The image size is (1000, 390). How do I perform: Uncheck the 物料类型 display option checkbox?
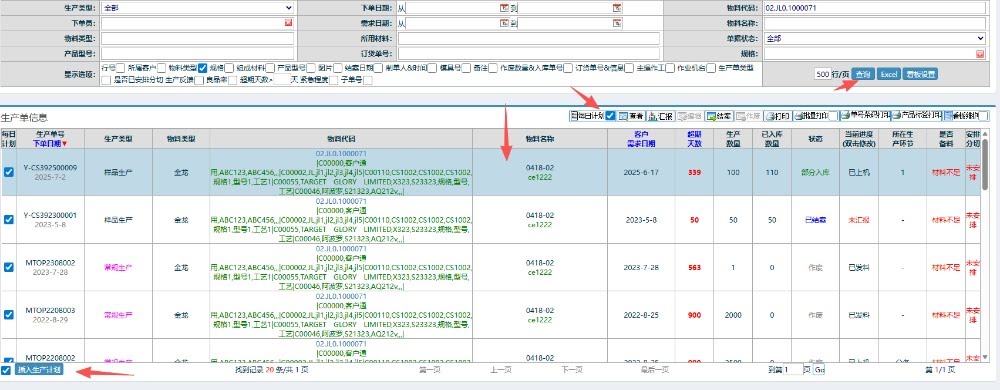tap(202, 68)
